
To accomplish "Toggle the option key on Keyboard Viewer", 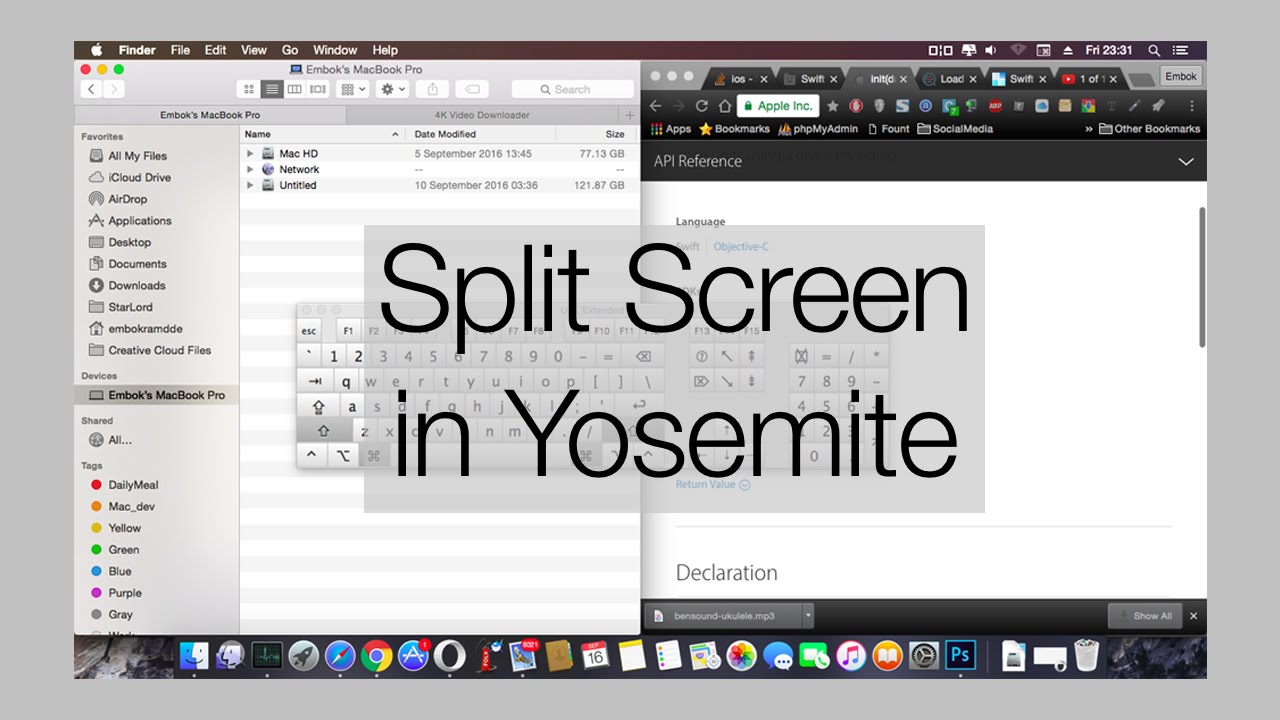I will coord(343,455).
